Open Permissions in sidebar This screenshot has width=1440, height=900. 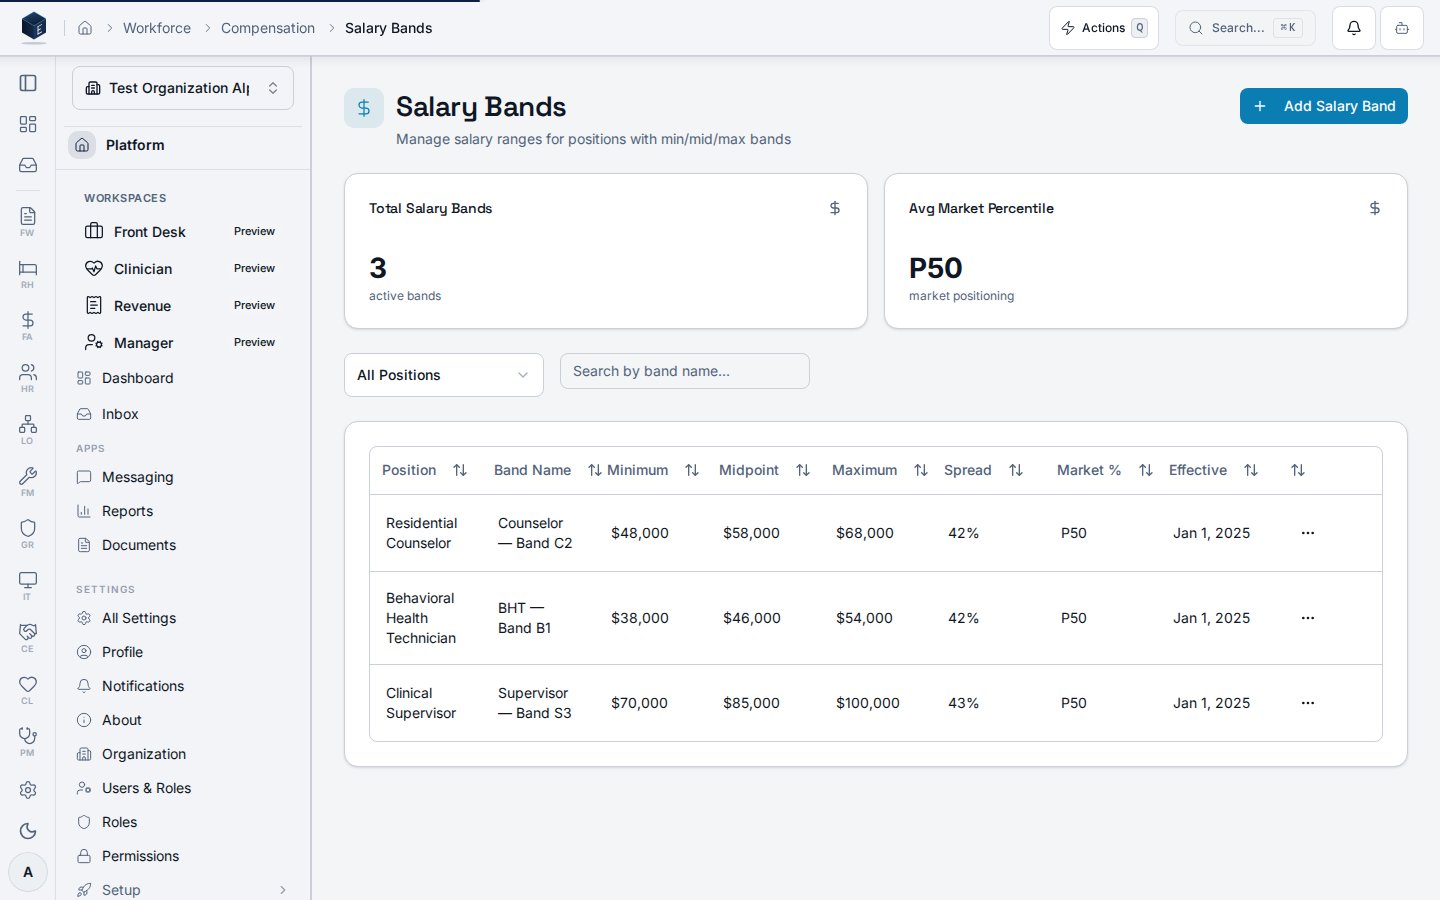[x=183, y=856]
